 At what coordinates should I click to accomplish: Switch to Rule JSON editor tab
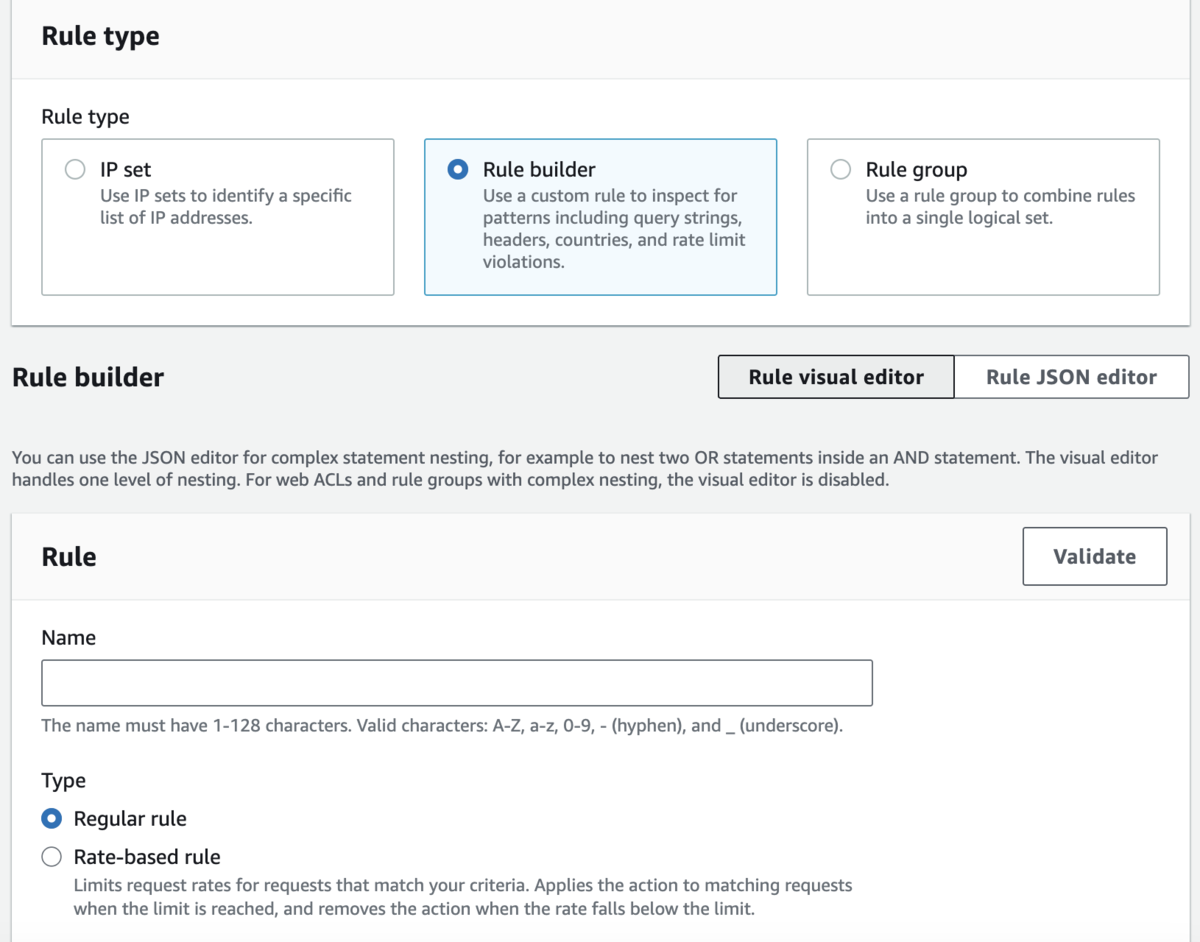1071,377
